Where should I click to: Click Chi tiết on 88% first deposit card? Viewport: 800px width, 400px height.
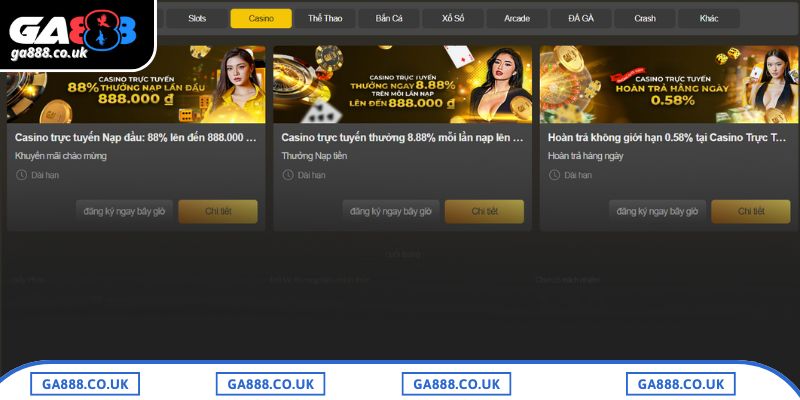coord(218,211)
